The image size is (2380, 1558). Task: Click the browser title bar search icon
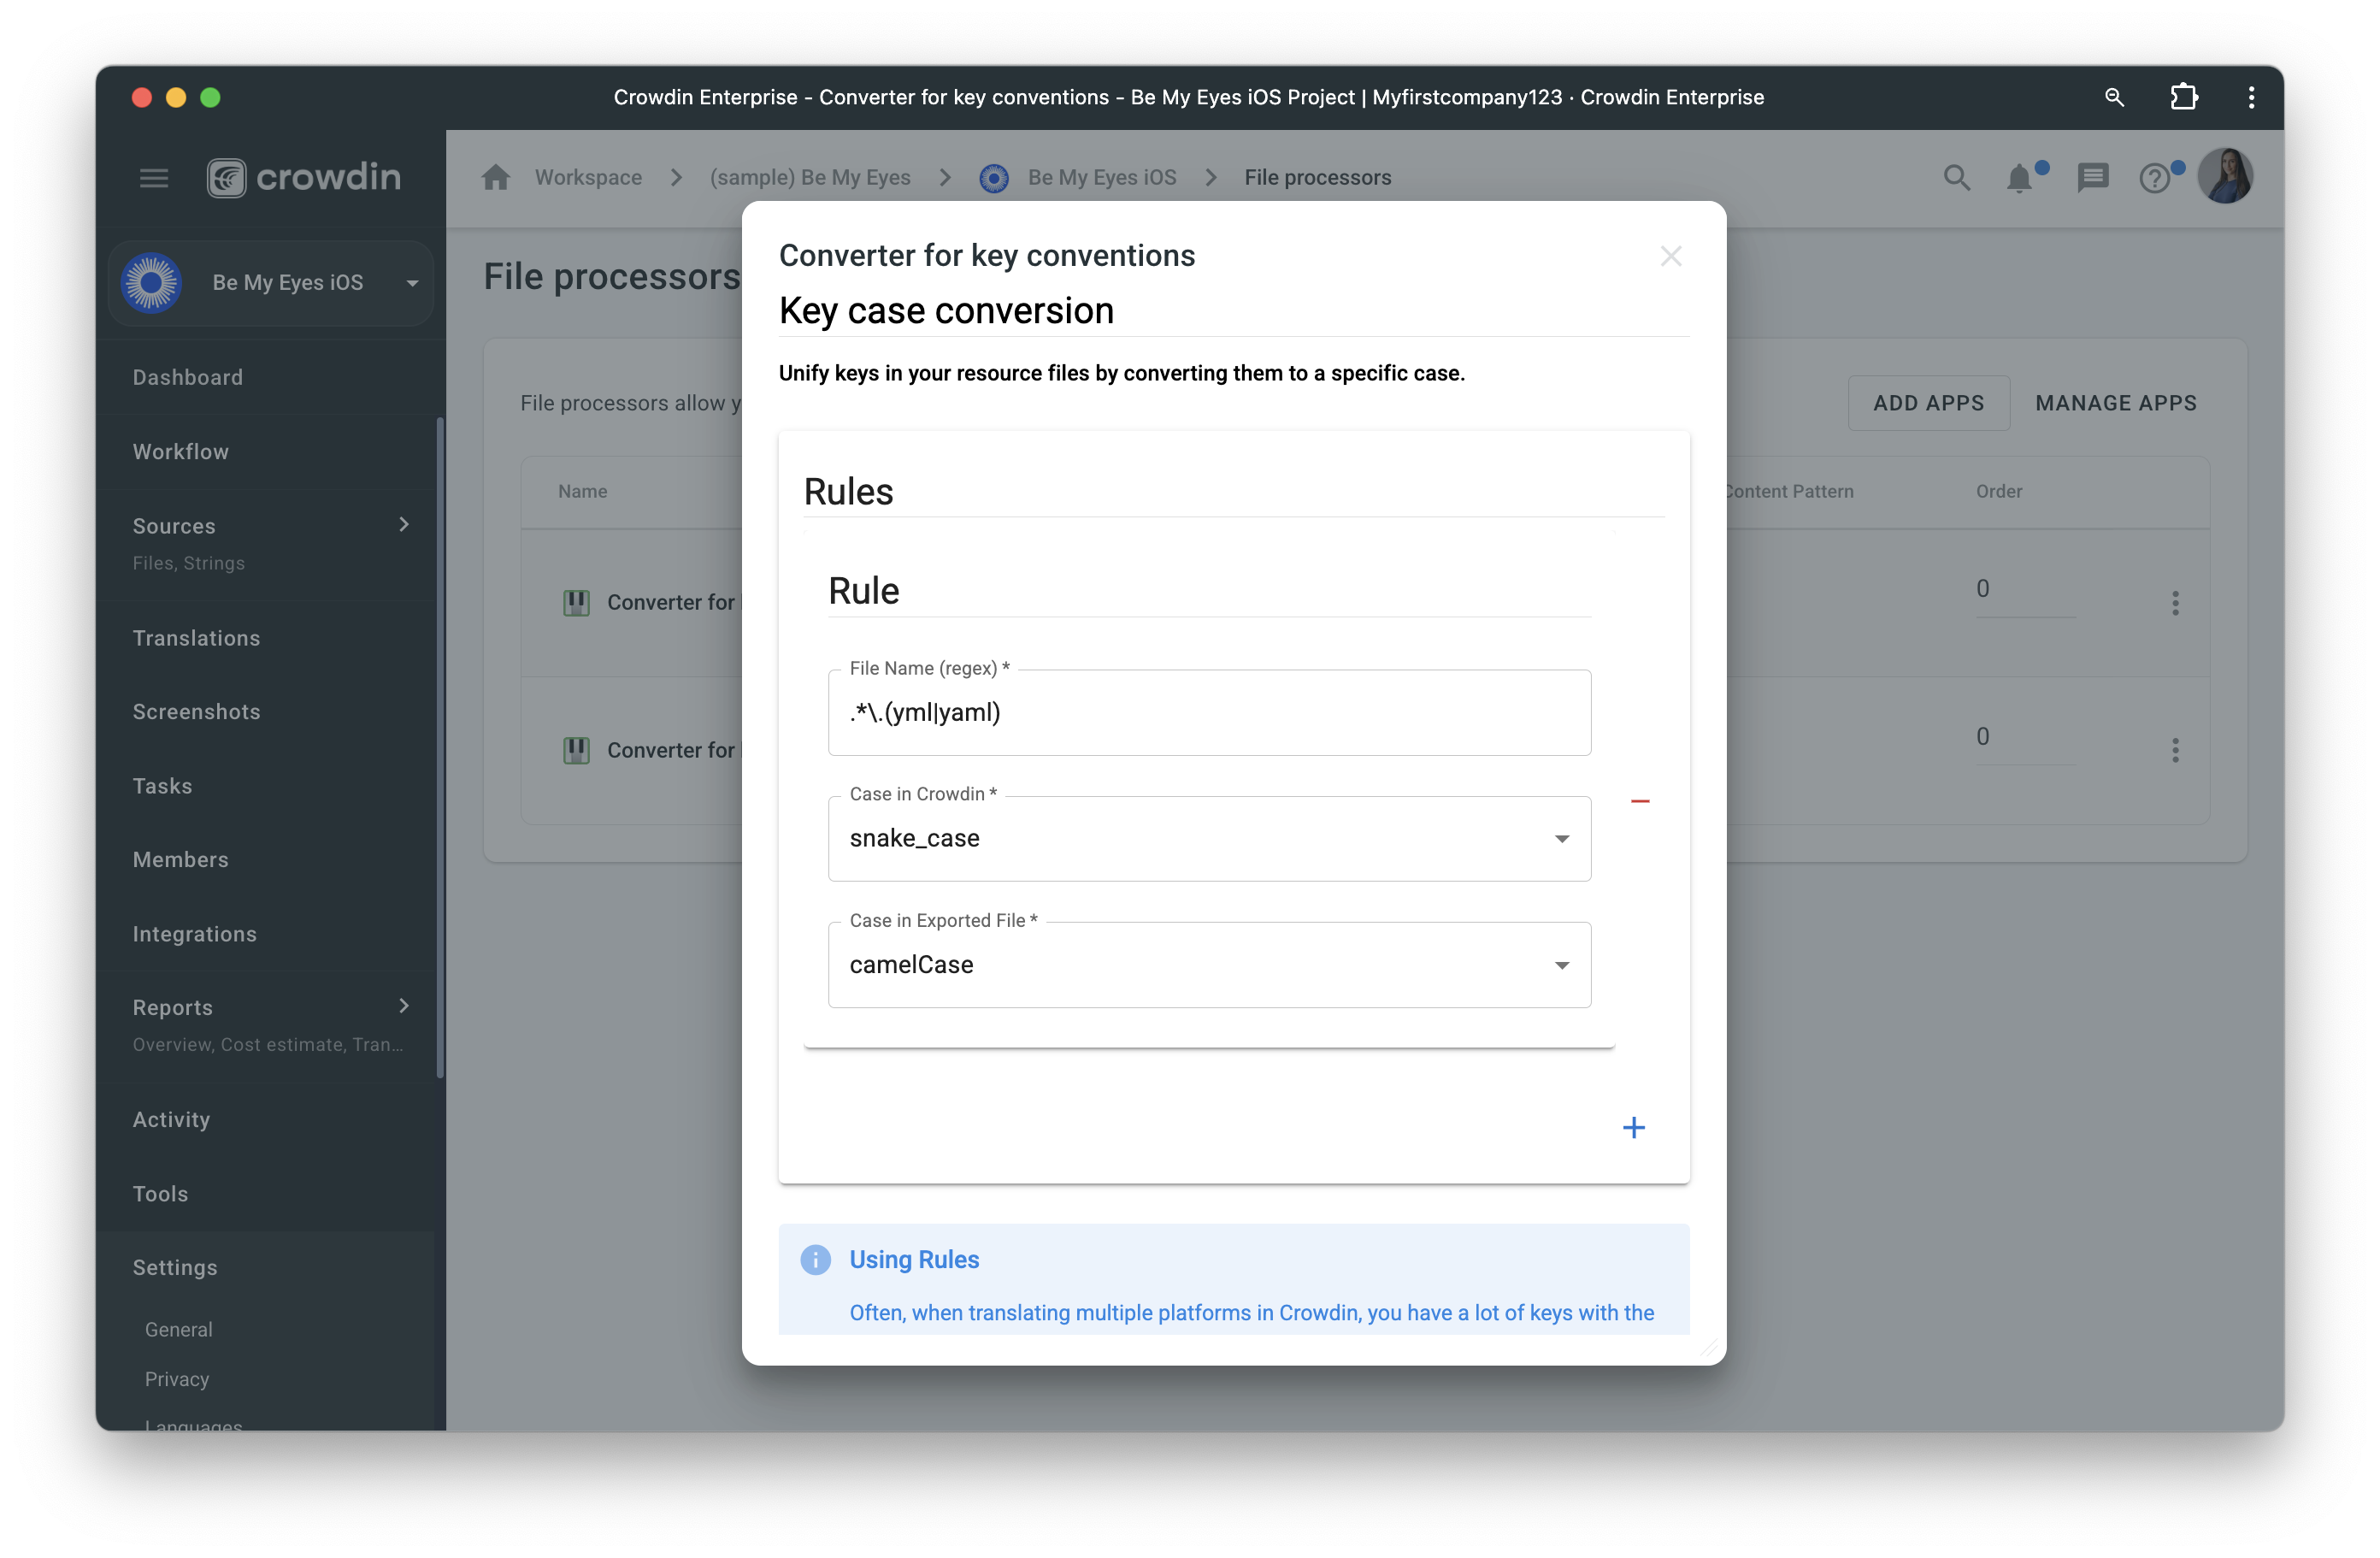click(x=2114, y=97)
